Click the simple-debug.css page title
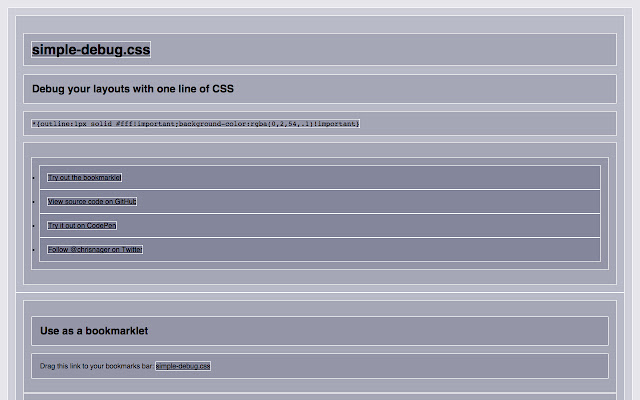Viewport: 640px width, 400px height. point(91,49)
